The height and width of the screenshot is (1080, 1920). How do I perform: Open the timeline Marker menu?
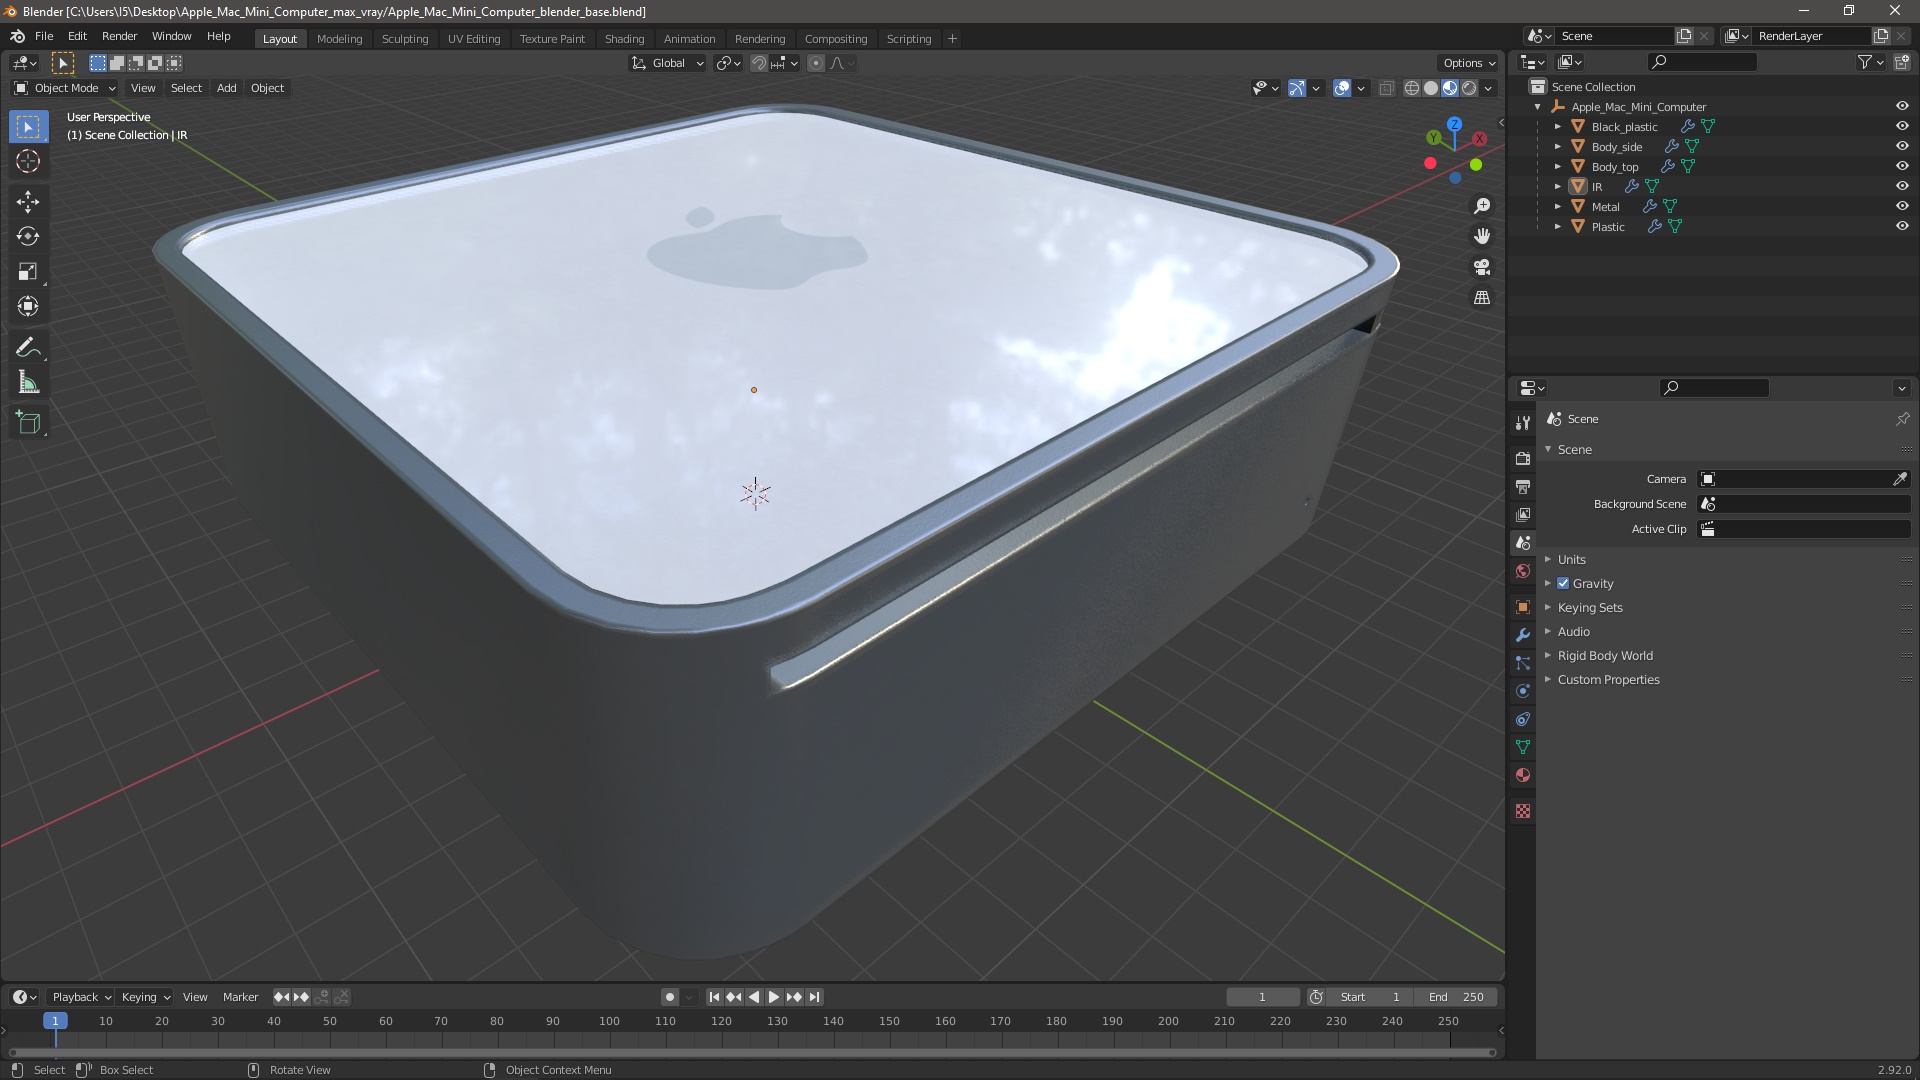[240, 997]
